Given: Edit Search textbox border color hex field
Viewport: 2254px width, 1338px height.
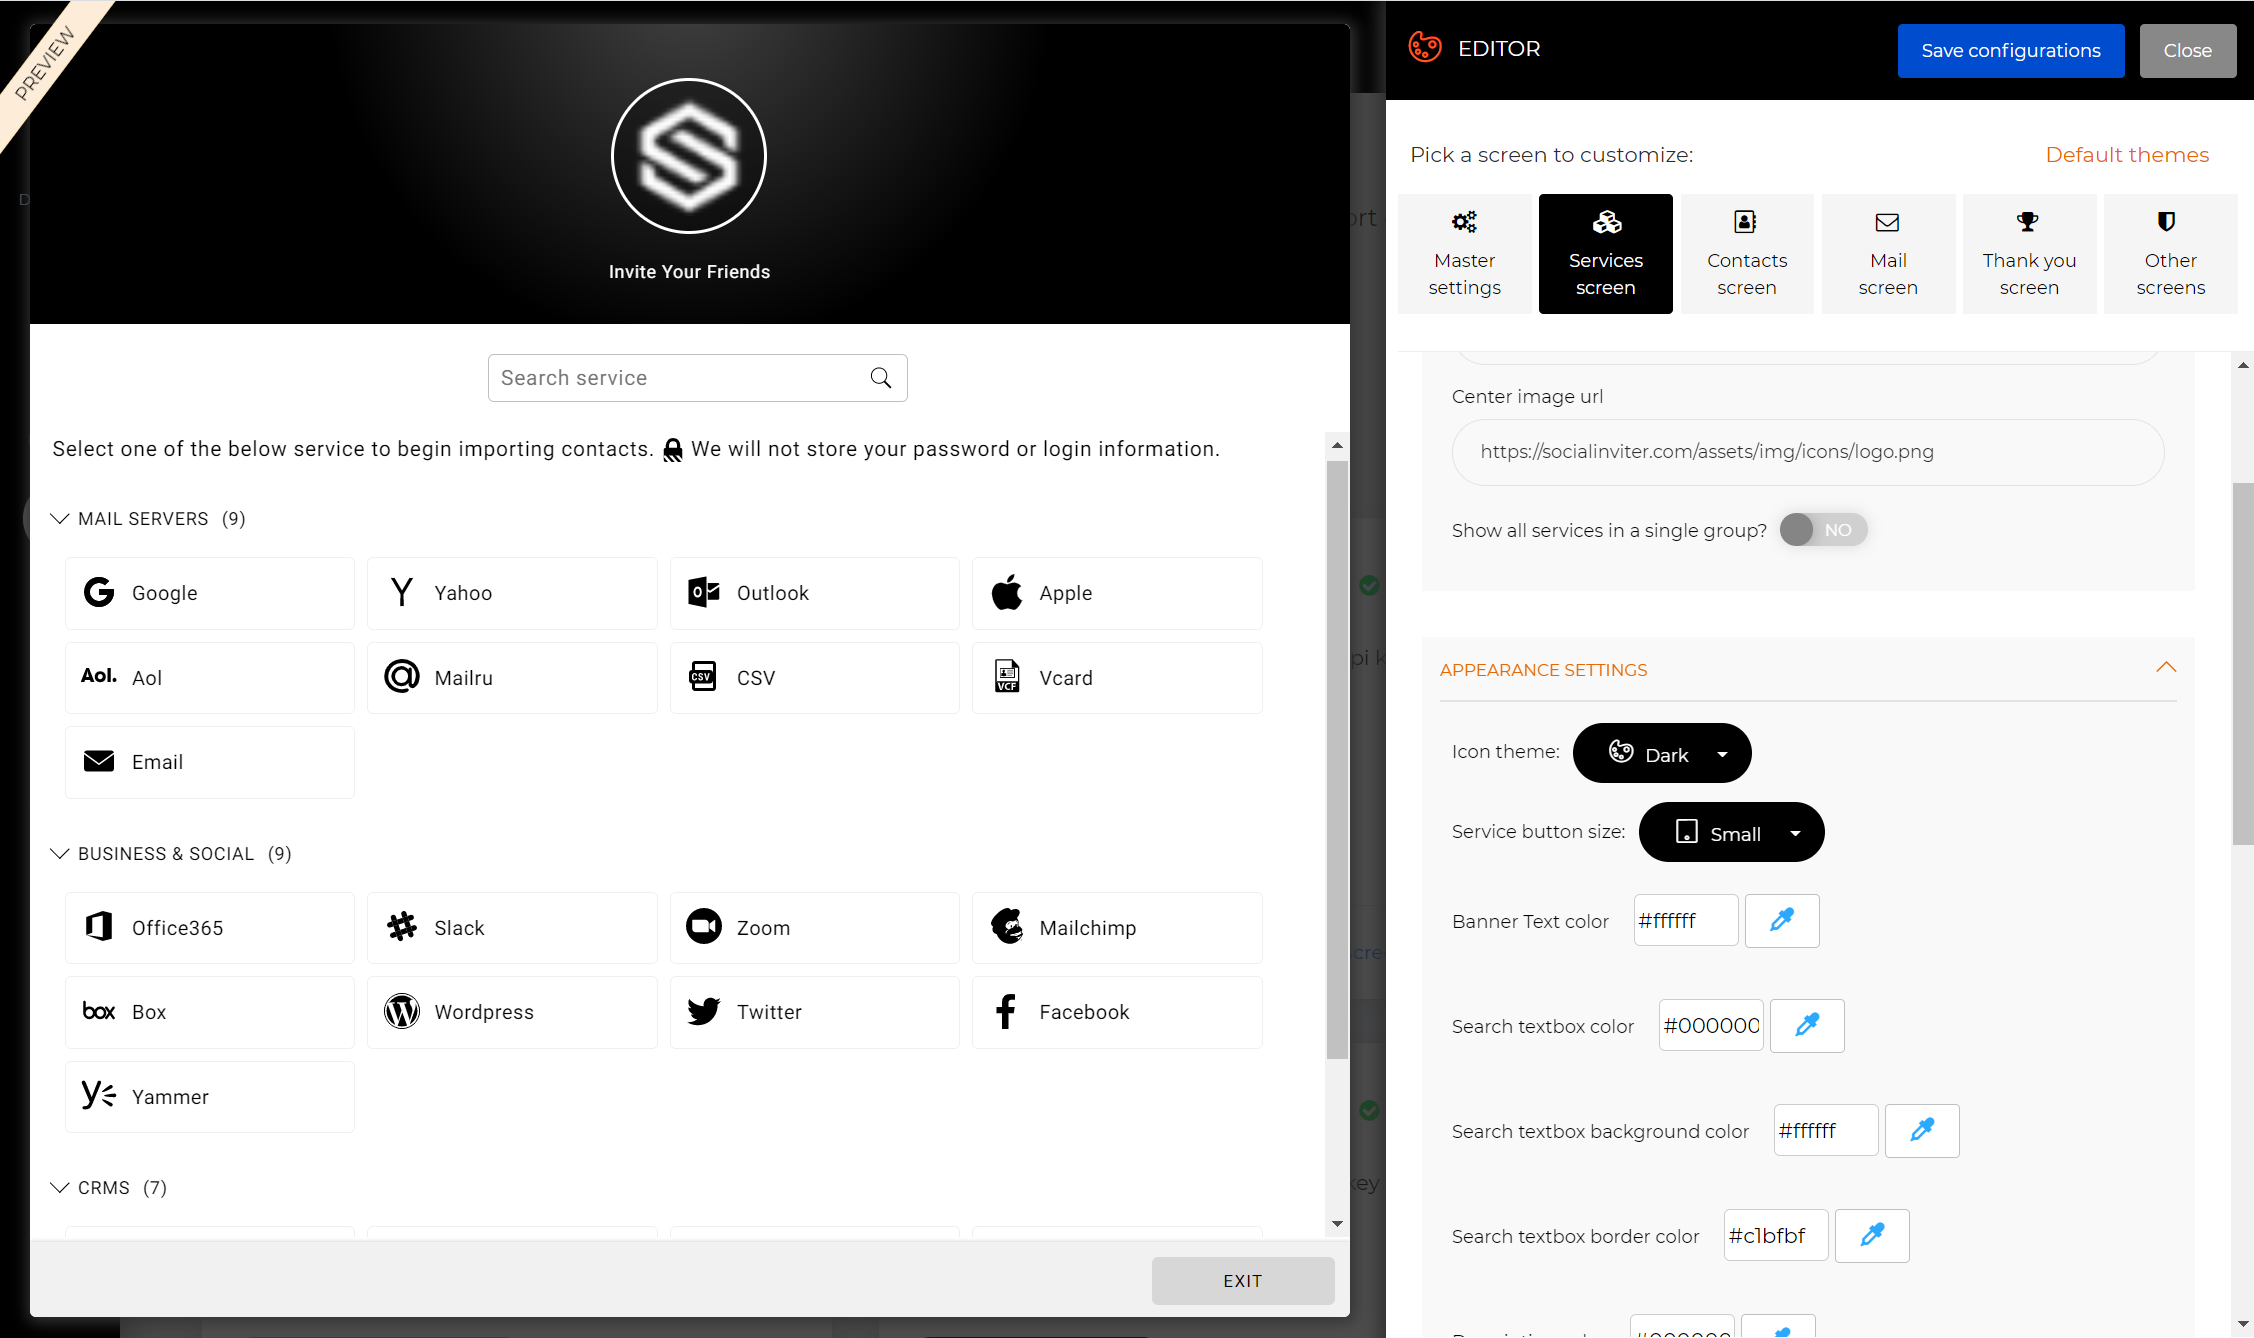Looking at the screenshot, I should click(1776, 1235).
